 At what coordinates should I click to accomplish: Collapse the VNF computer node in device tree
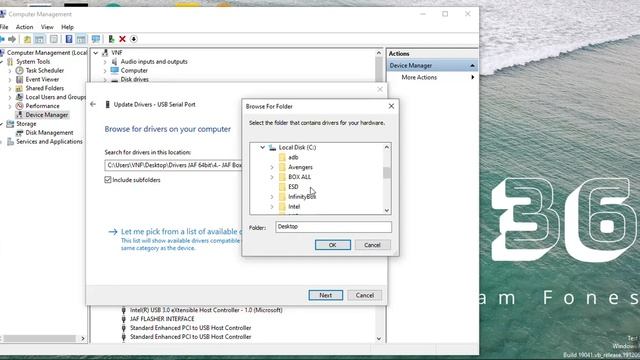coord(96,53)
